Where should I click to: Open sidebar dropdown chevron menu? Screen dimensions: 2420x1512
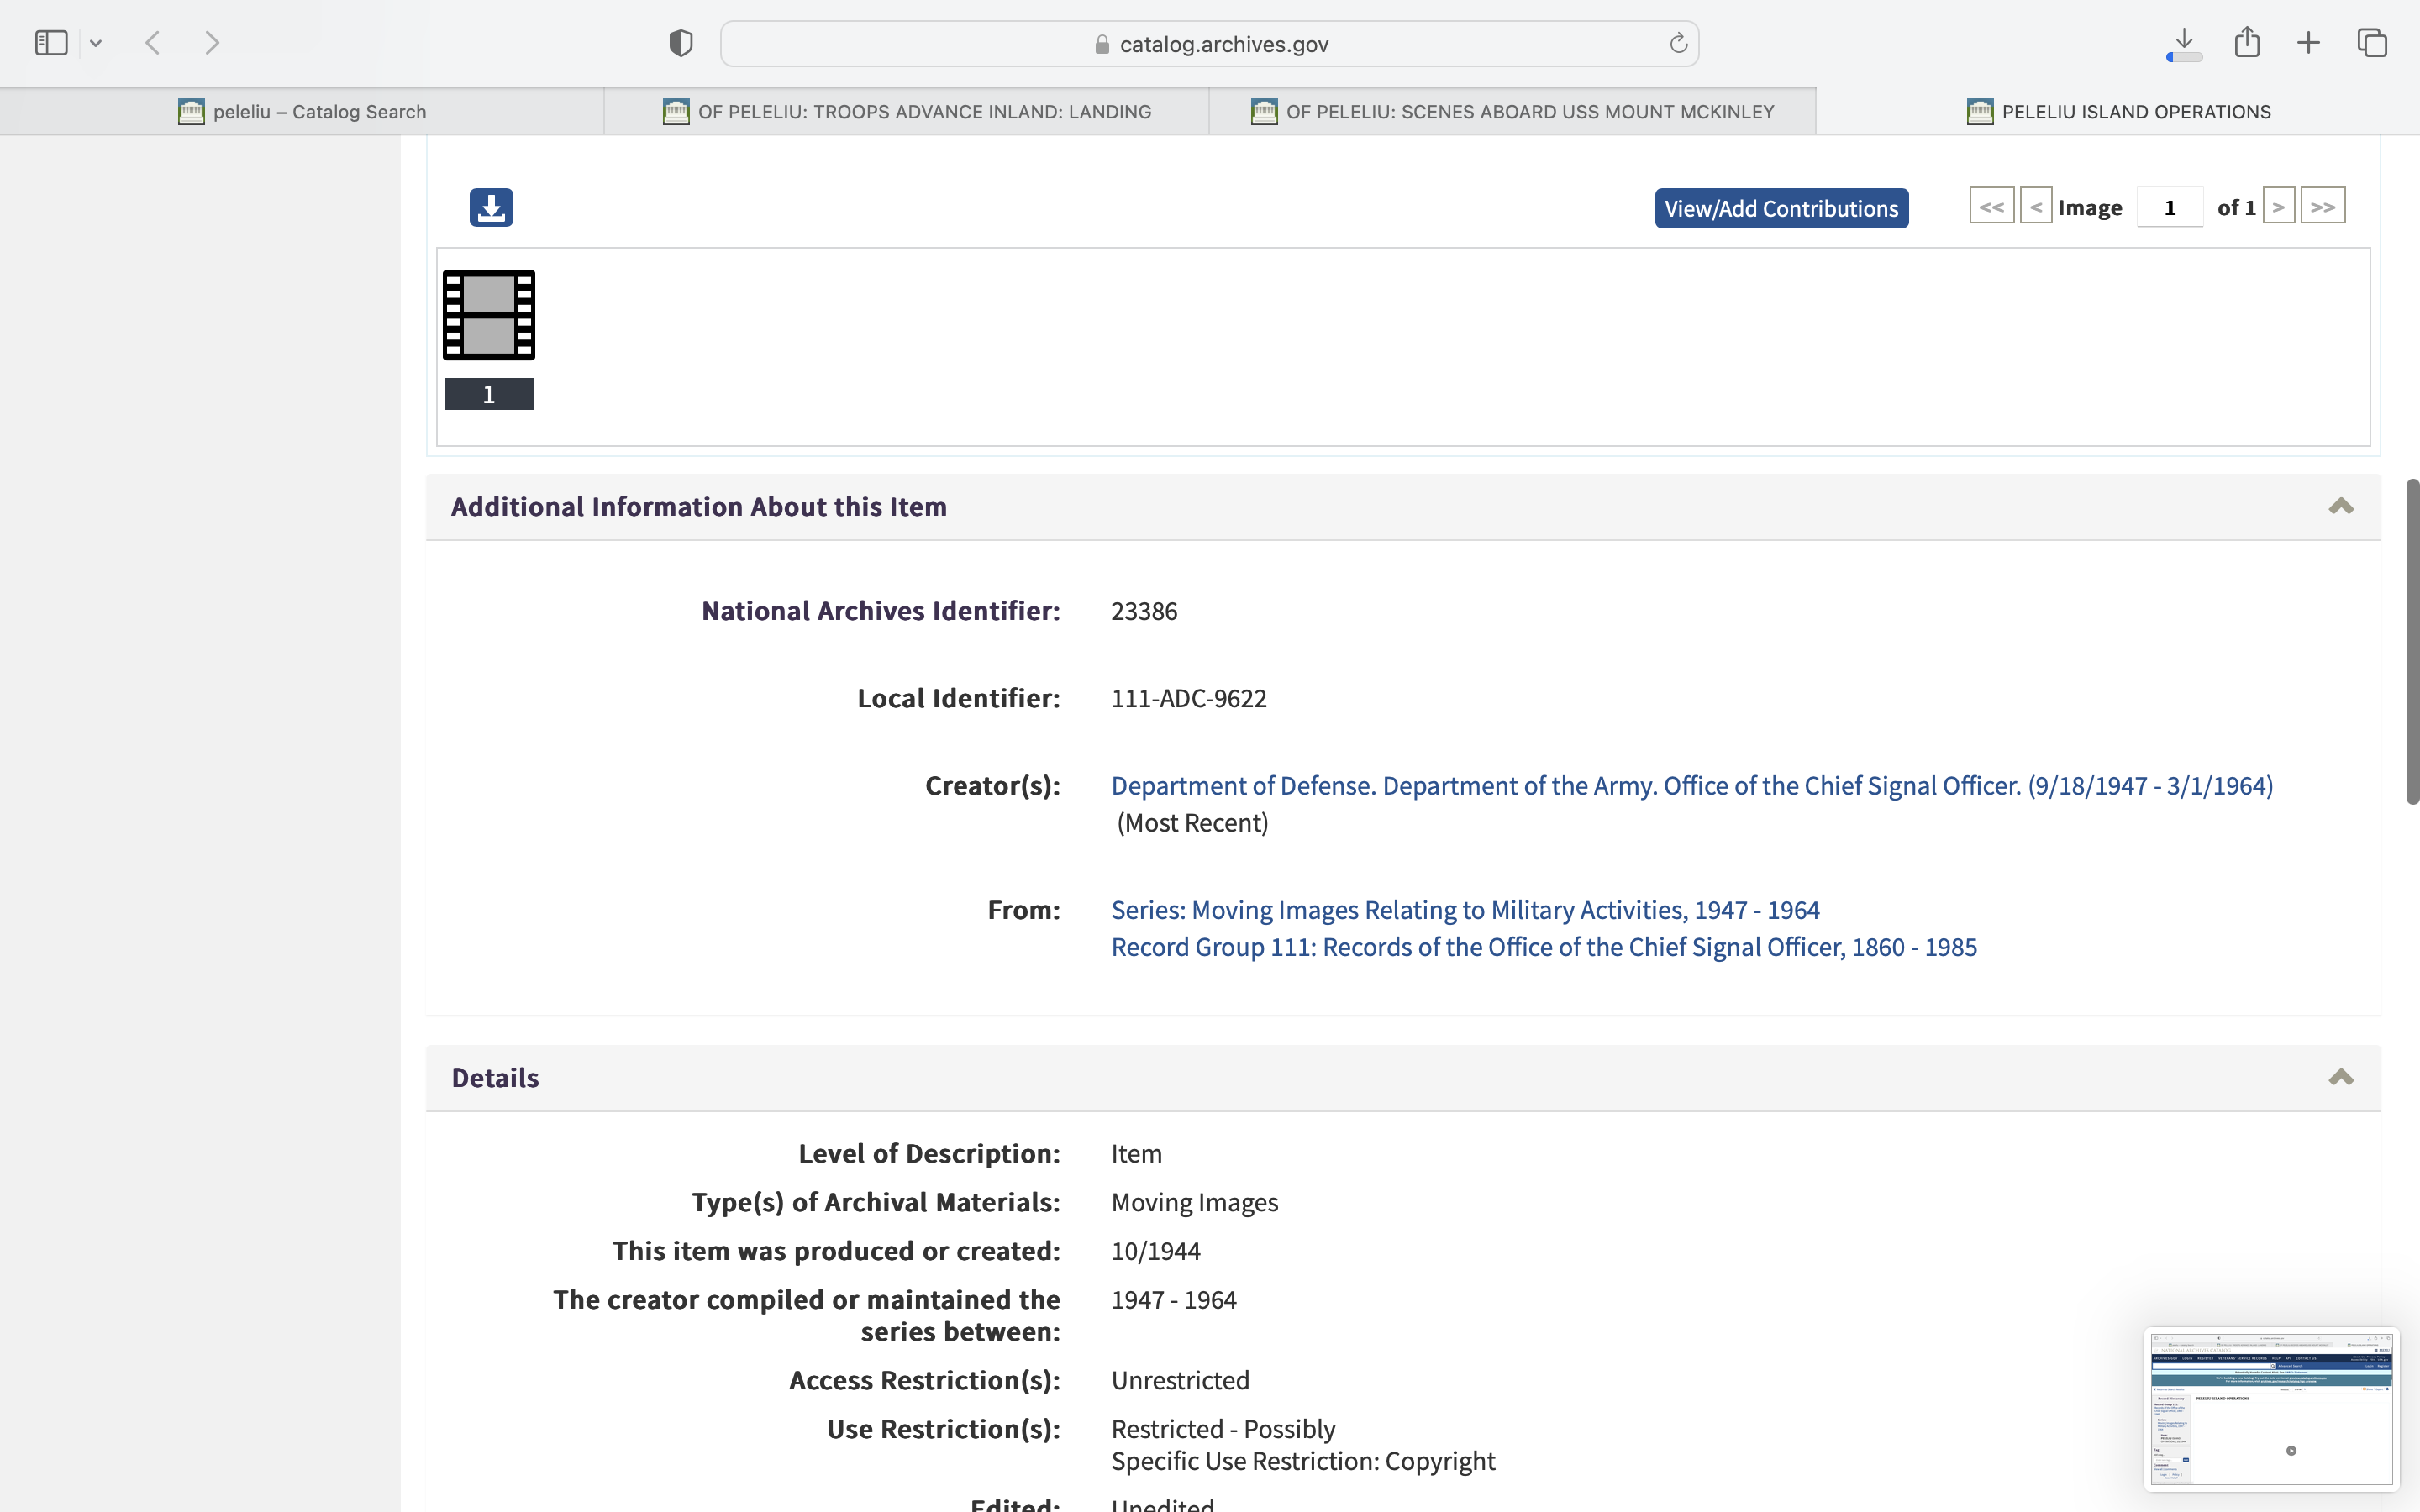[96, 43]
